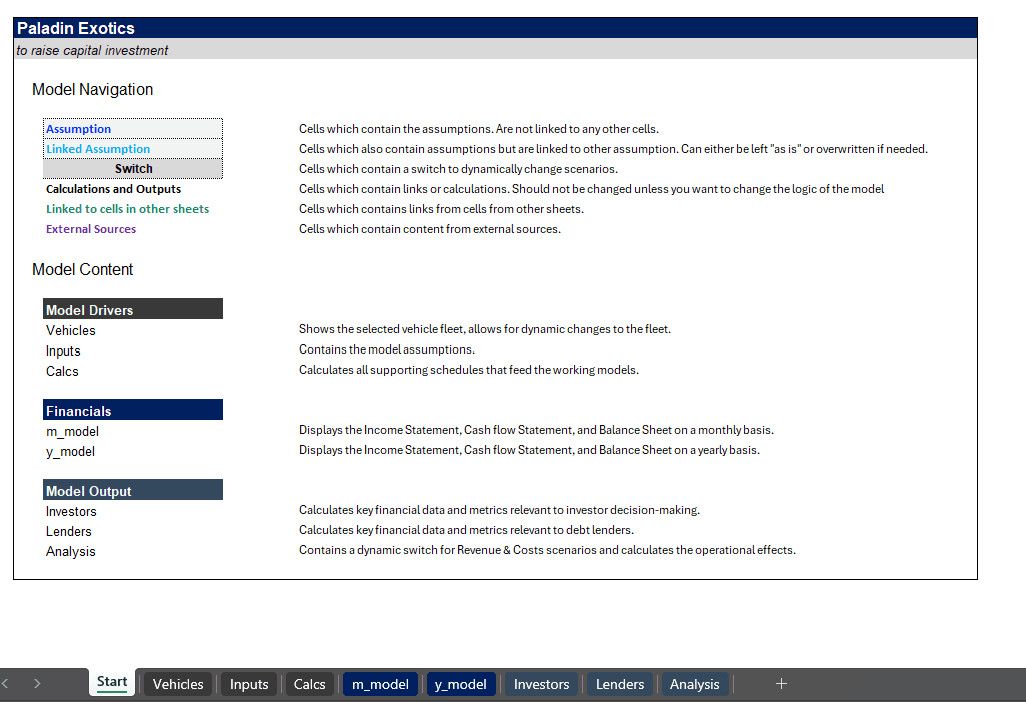The width and height of the screenshot is (1026, 702).
Task: Click Inputs under Model Drivers
Action: tap(63, 351)
